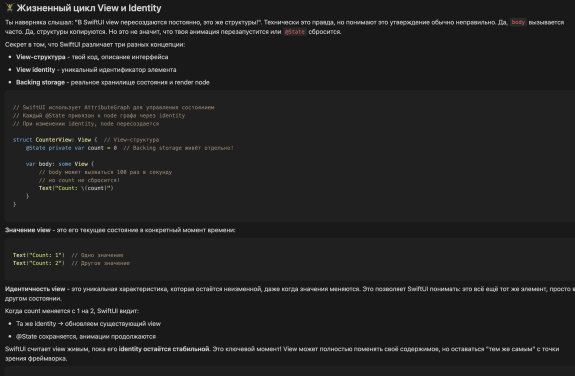Click the comment mentioning AttributeGraph

click(x=113, y=107)
